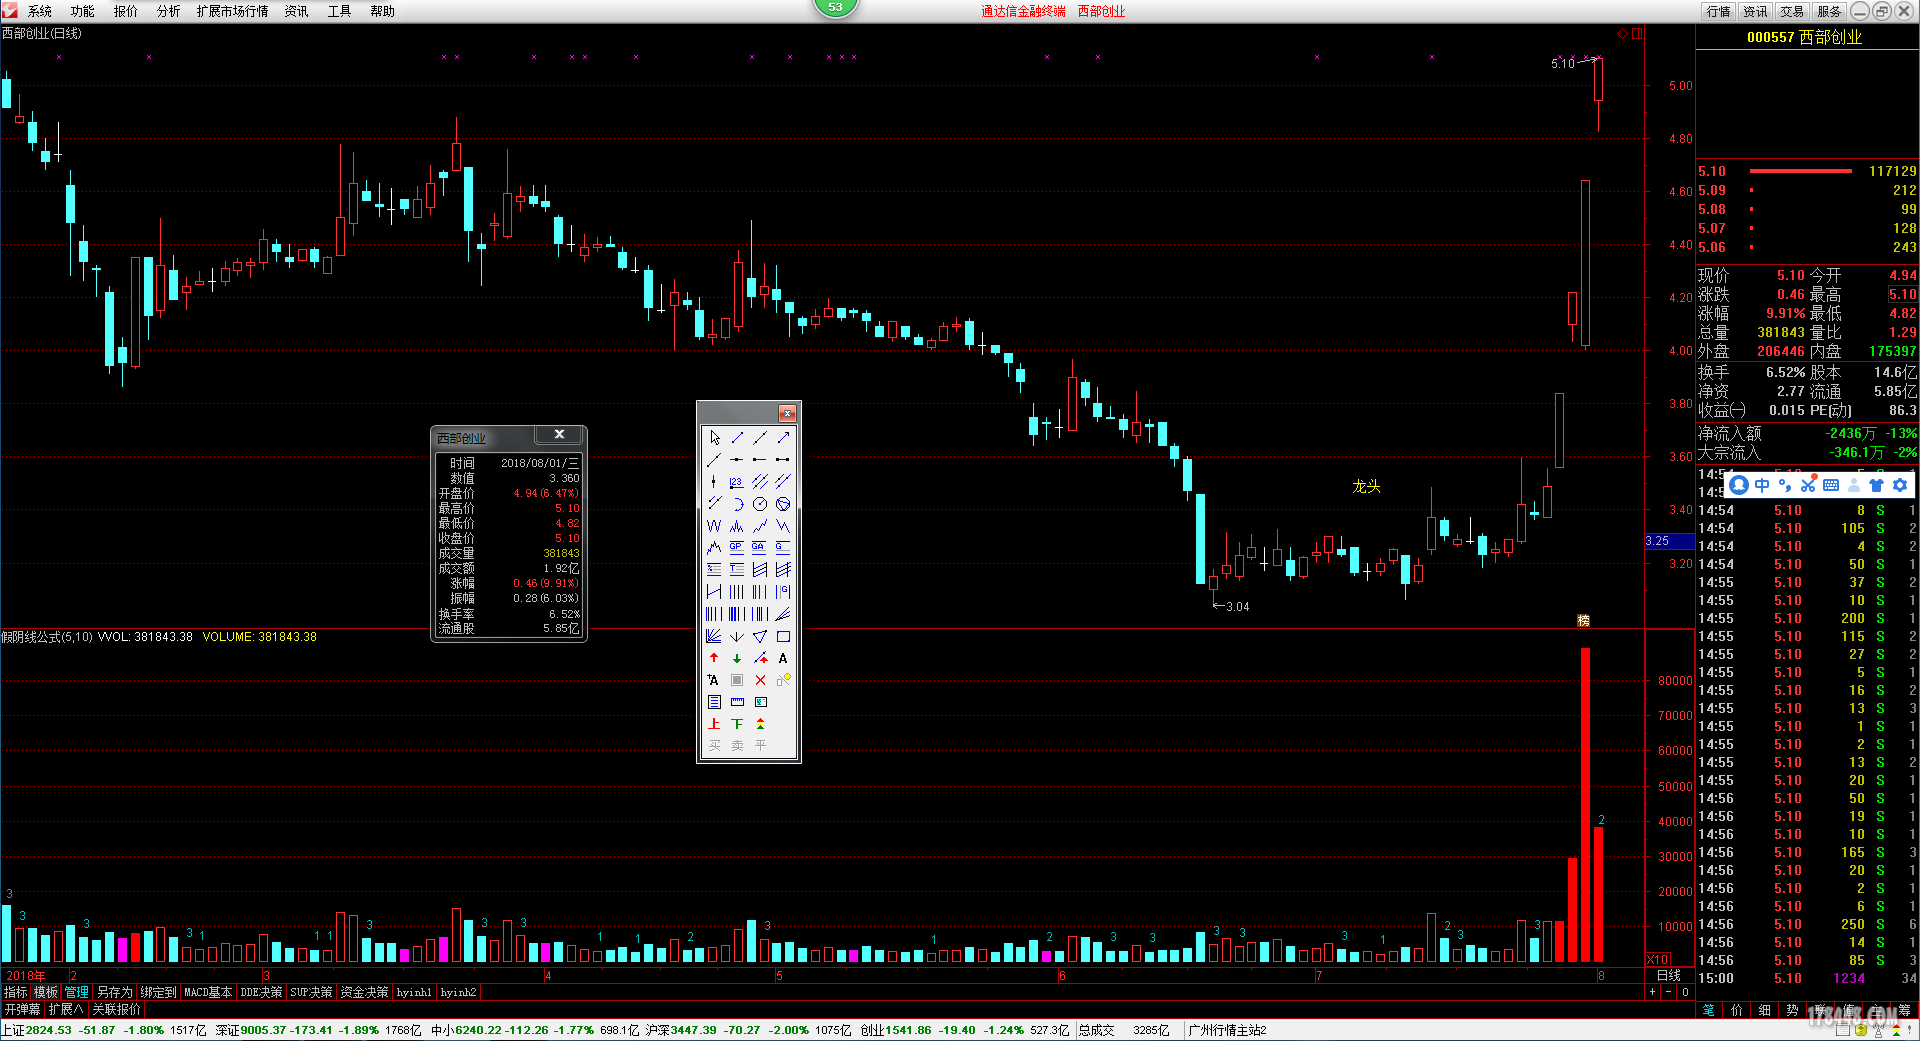Select the circle drawing tool
This screenshot has height=1041, width=1920.
click(760, 504)
